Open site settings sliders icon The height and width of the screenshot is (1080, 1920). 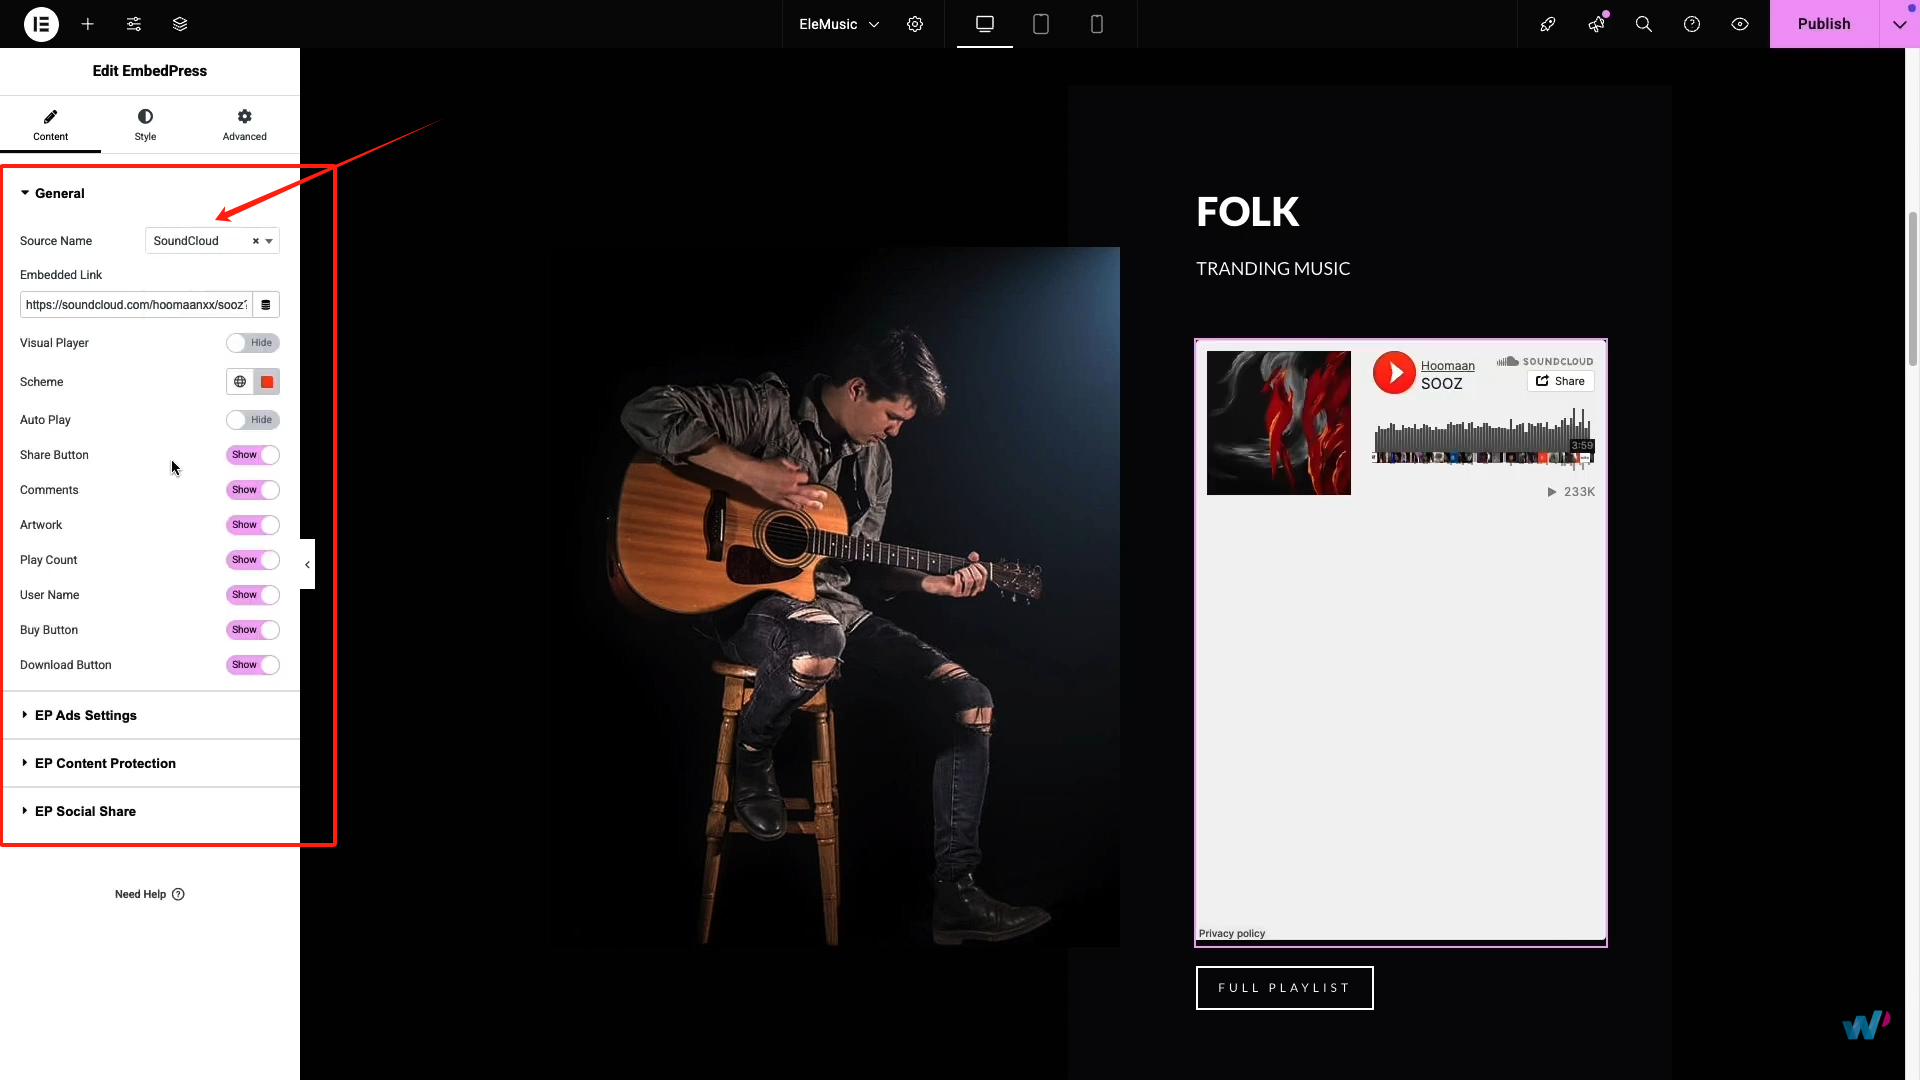(134, 24)
